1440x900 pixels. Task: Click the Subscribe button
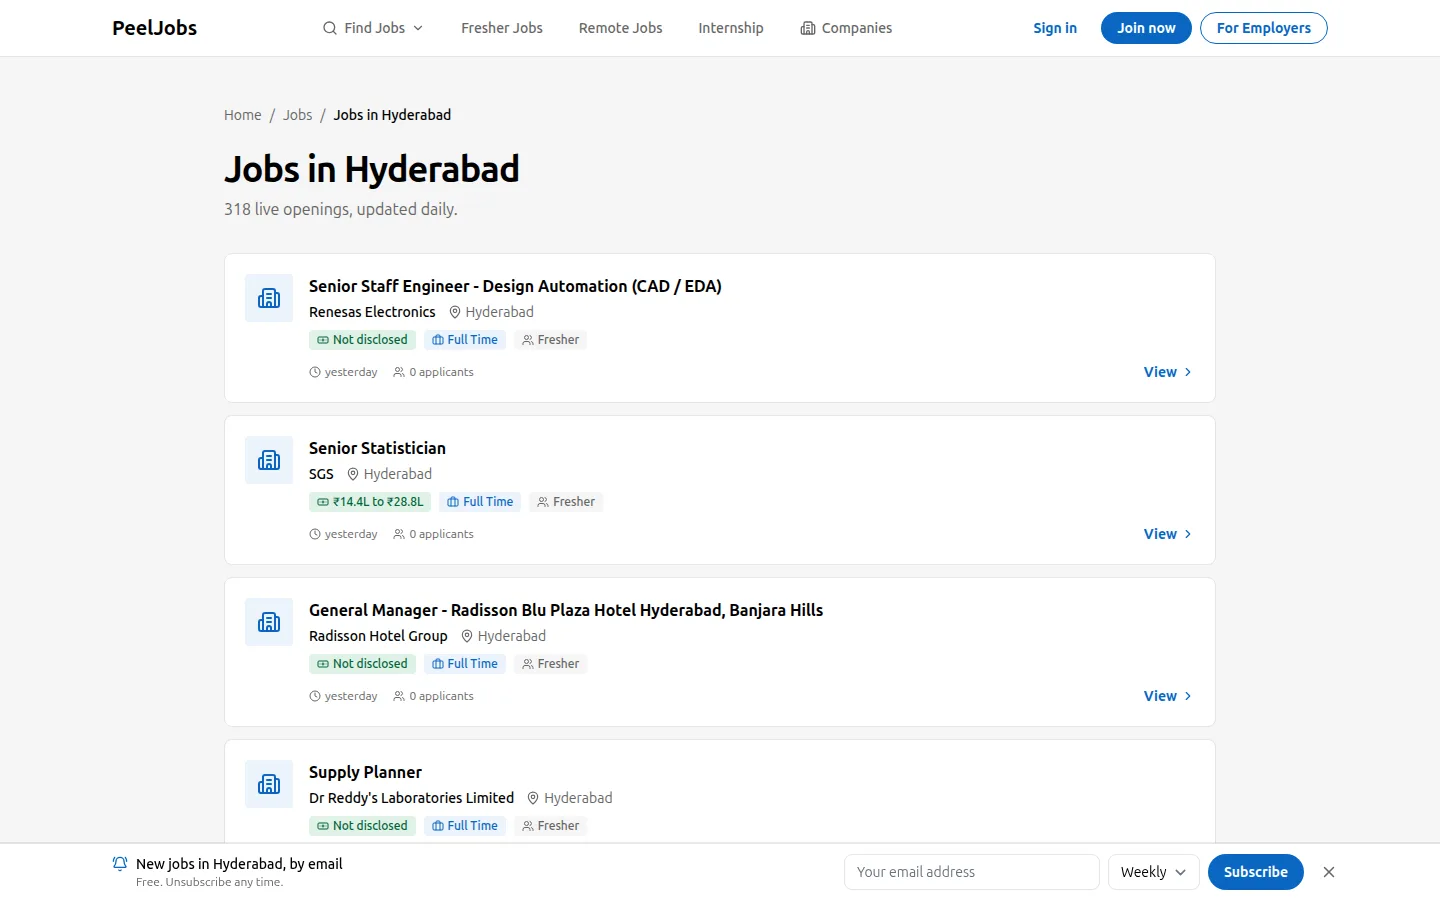[x=1256, y=872]
